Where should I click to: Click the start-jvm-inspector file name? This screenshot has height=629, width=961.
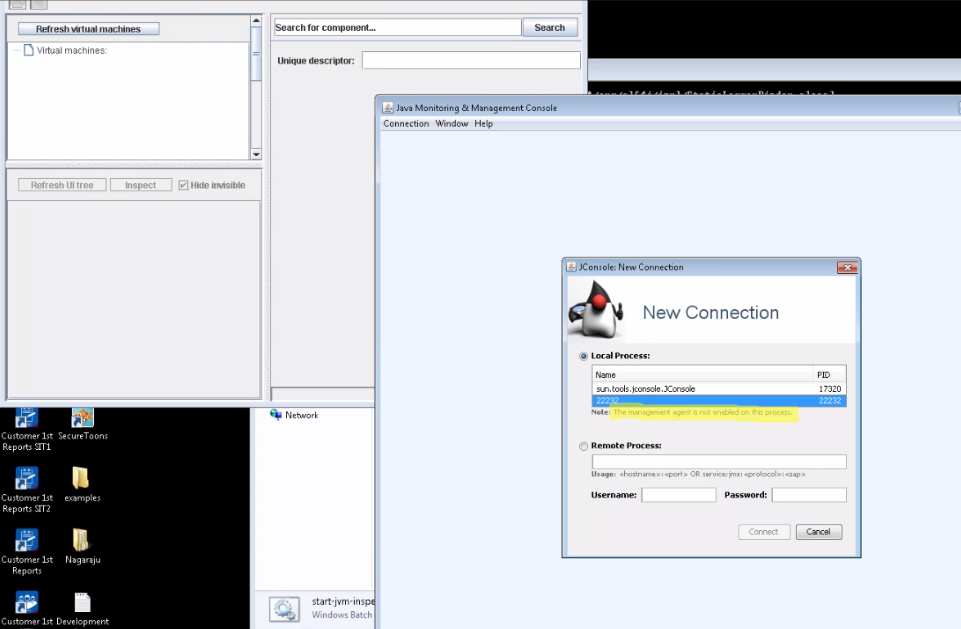click(x=343, y=601)
